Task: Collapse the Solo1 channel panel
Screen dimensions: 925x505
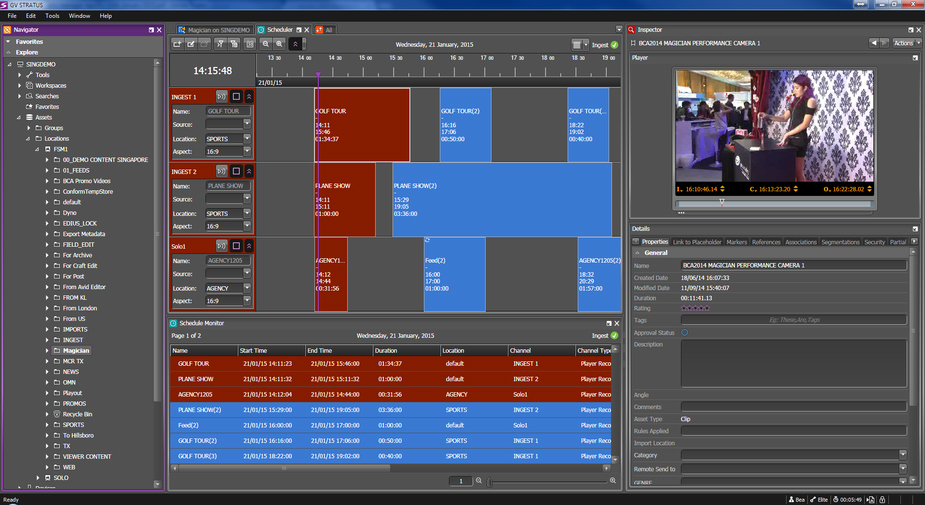Action: coord(249,246)
